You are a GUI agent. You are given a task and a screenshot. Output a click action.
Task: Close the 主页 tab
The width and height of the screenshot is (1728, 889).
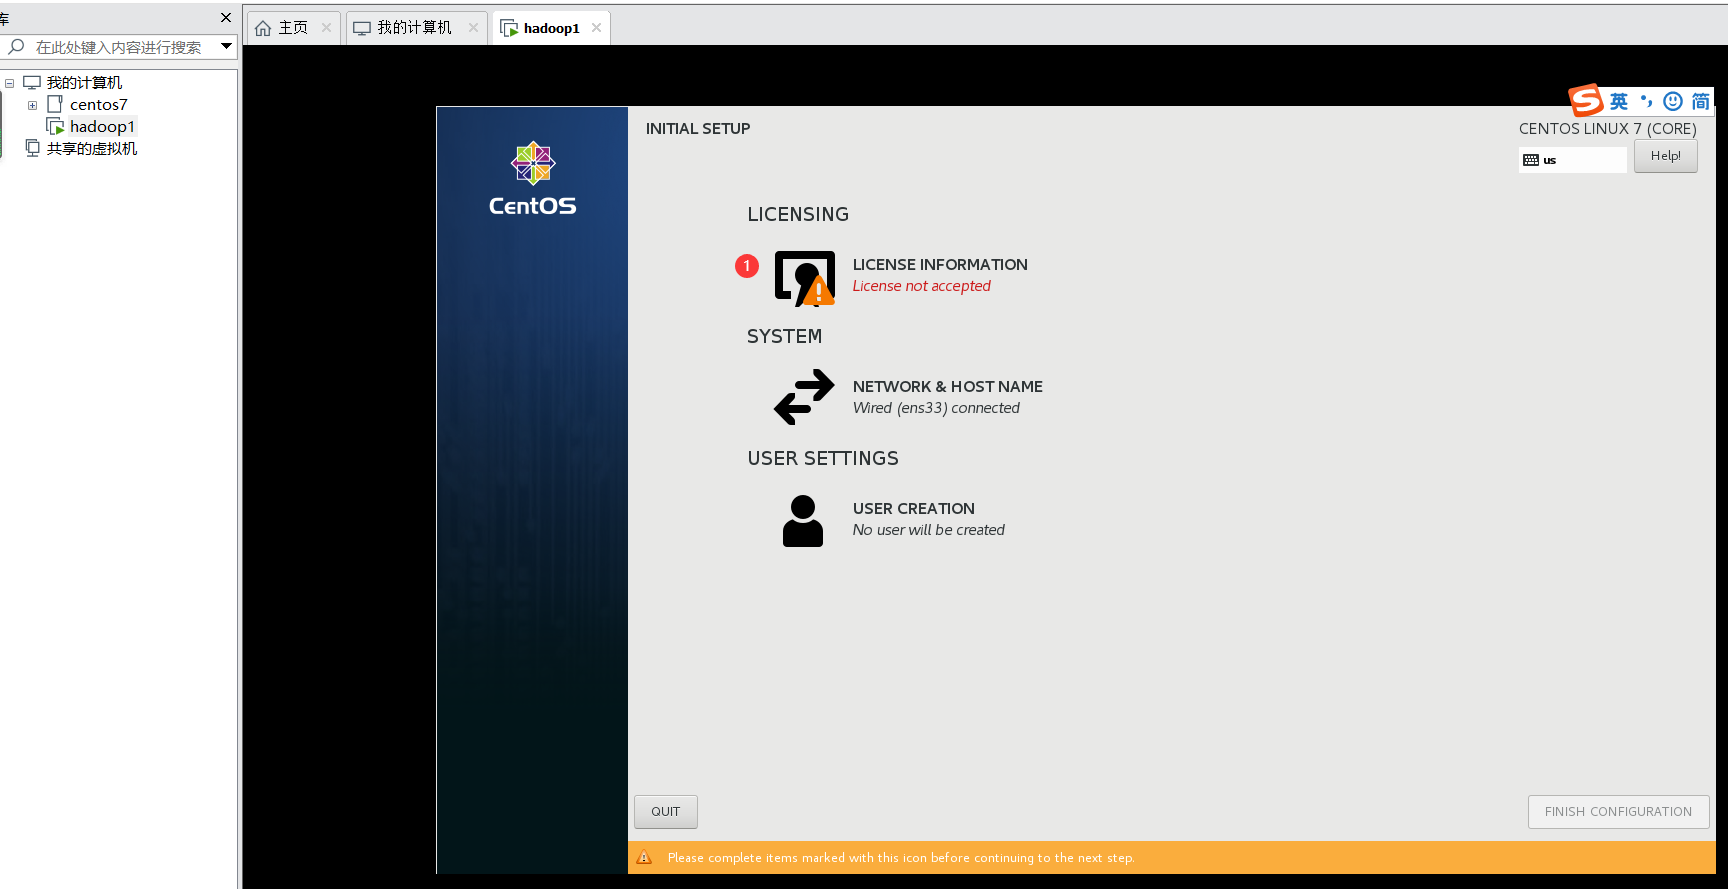(326, 28)
